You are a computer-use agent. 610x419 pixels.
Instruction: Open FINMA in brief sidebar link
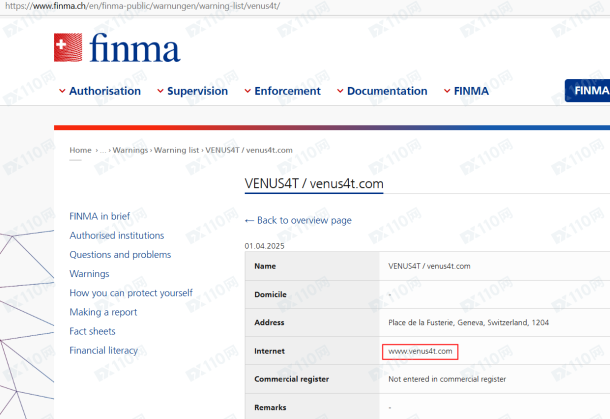pyautogui.click(x=100, y=216)
